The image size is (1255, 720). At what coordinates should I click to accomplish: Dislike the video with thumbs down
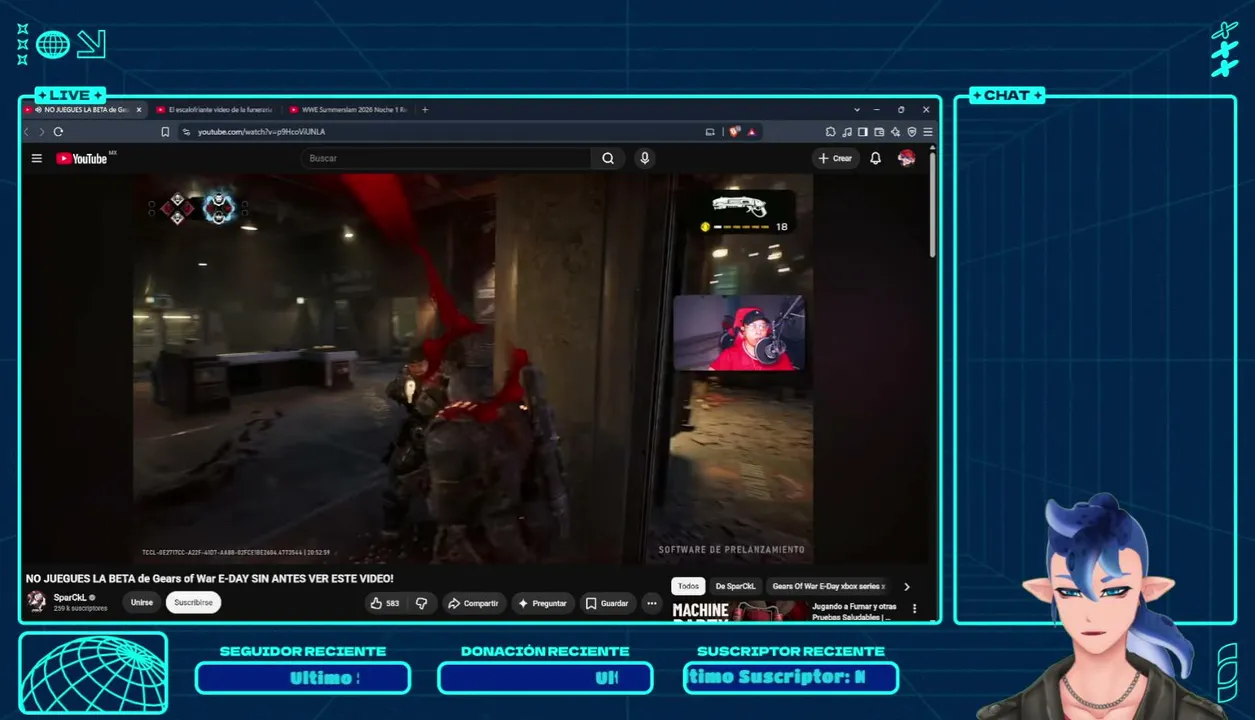(x=421, y=603)
